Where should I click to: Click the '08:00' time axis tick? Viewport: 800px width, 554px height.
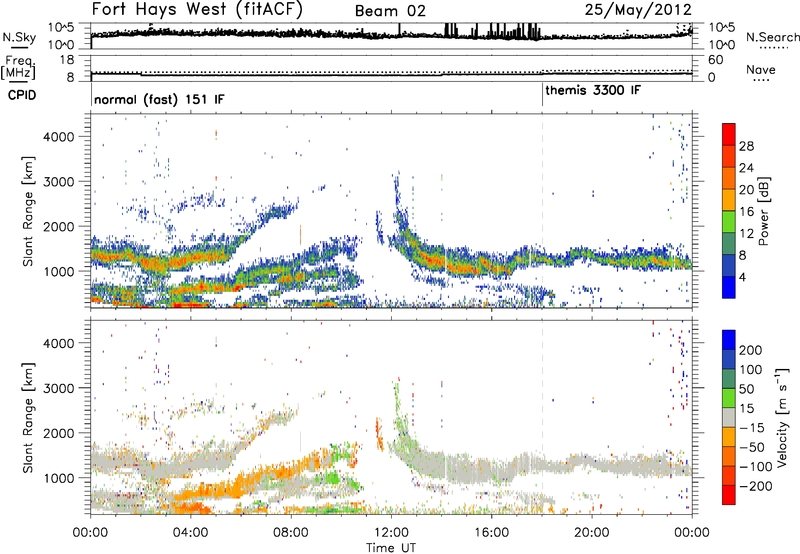click(291, 533)
